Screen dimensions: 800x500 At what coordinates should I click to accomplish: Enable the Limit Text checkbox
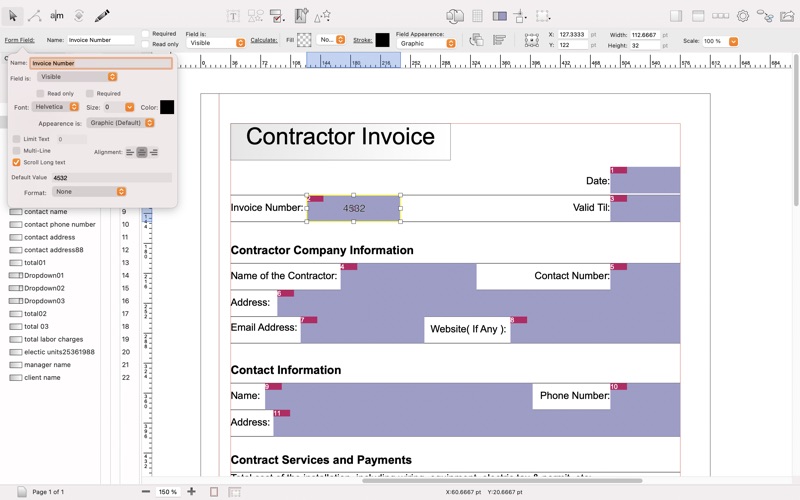[16, 139]
